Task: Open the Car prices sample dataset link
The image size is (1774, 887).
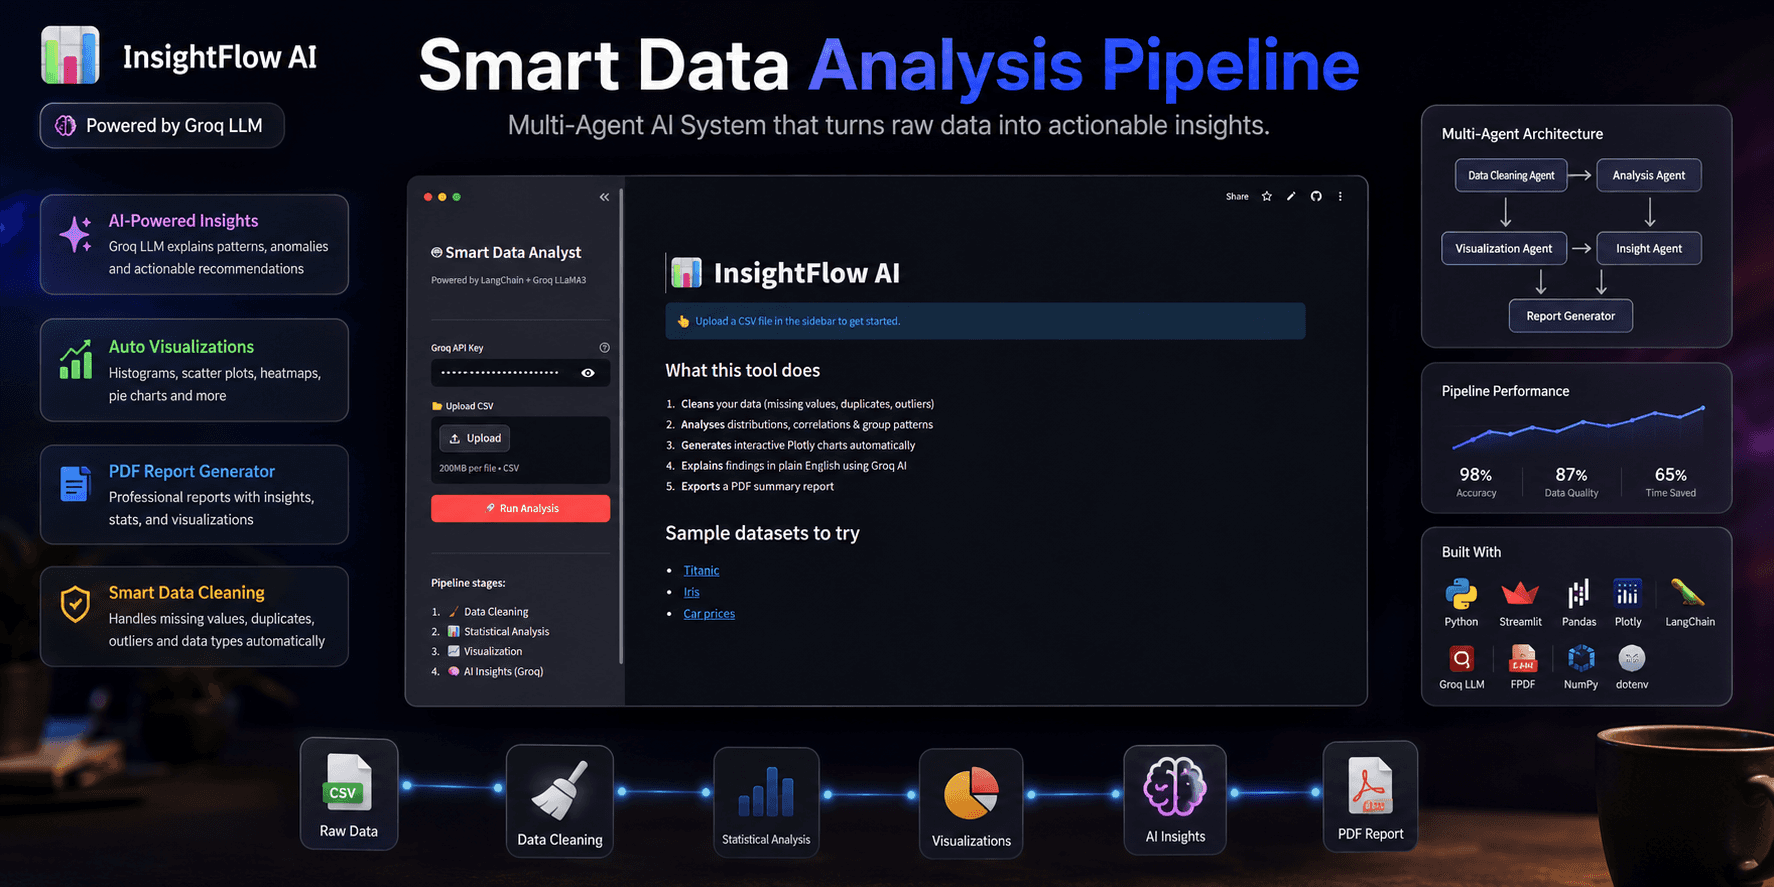Action: tap(709, 614)
